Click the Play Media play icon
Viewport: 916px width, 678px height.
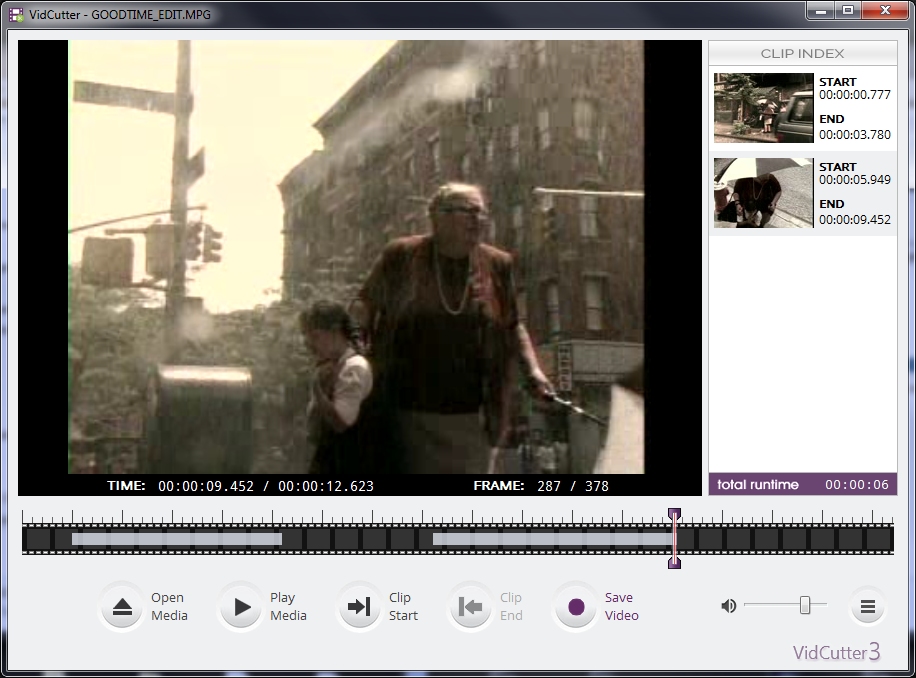[242, 607]
